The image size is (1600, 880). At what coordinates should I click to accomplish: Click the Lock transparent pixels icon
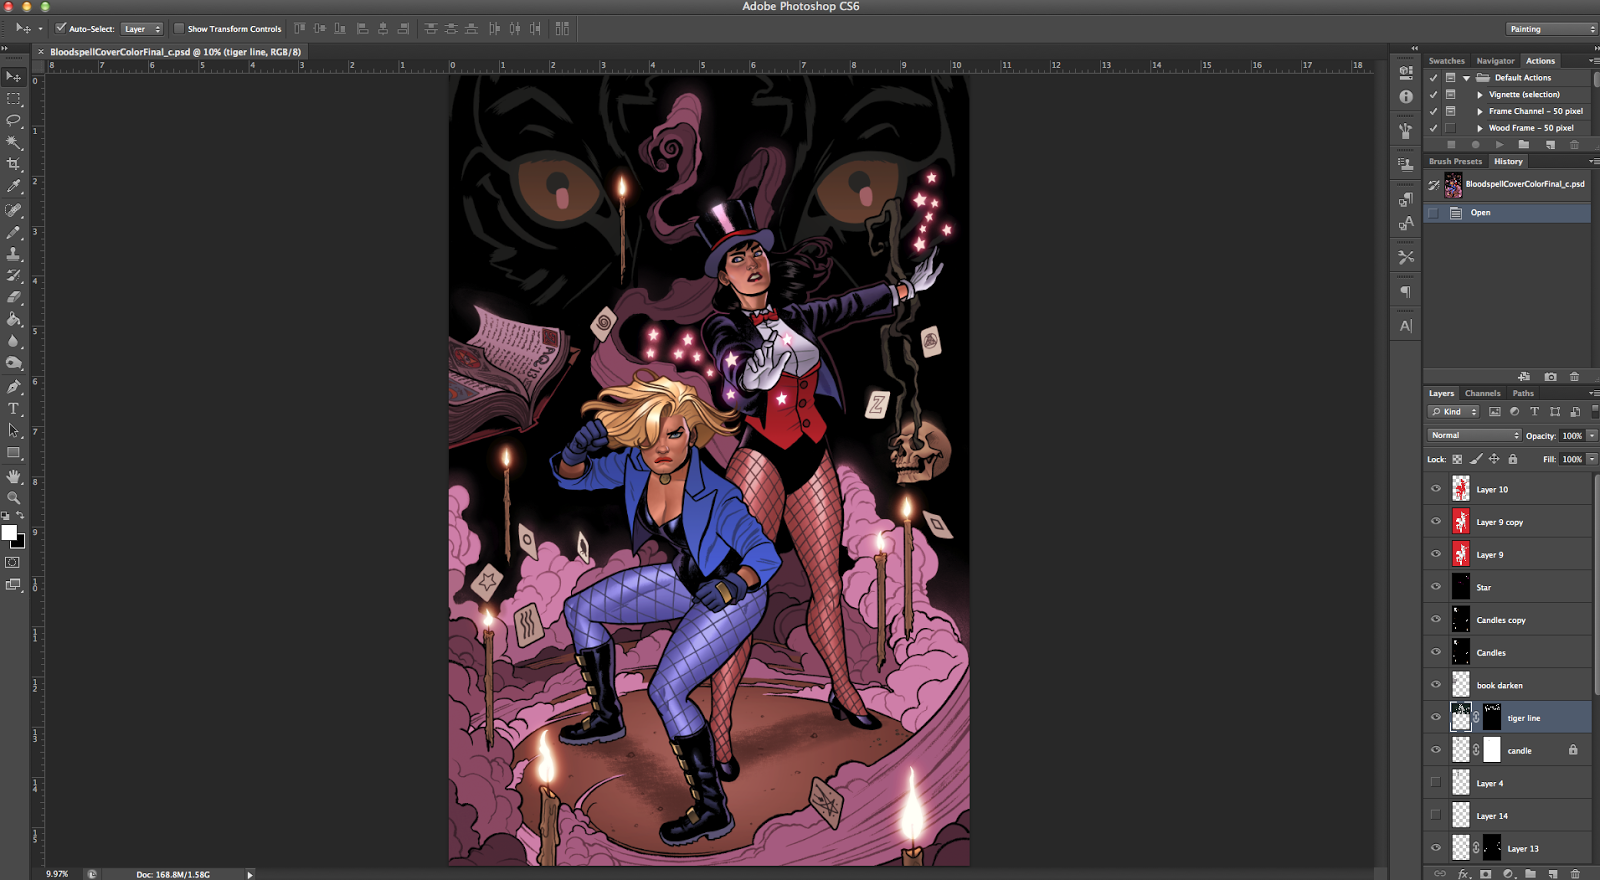(1457, 459)
